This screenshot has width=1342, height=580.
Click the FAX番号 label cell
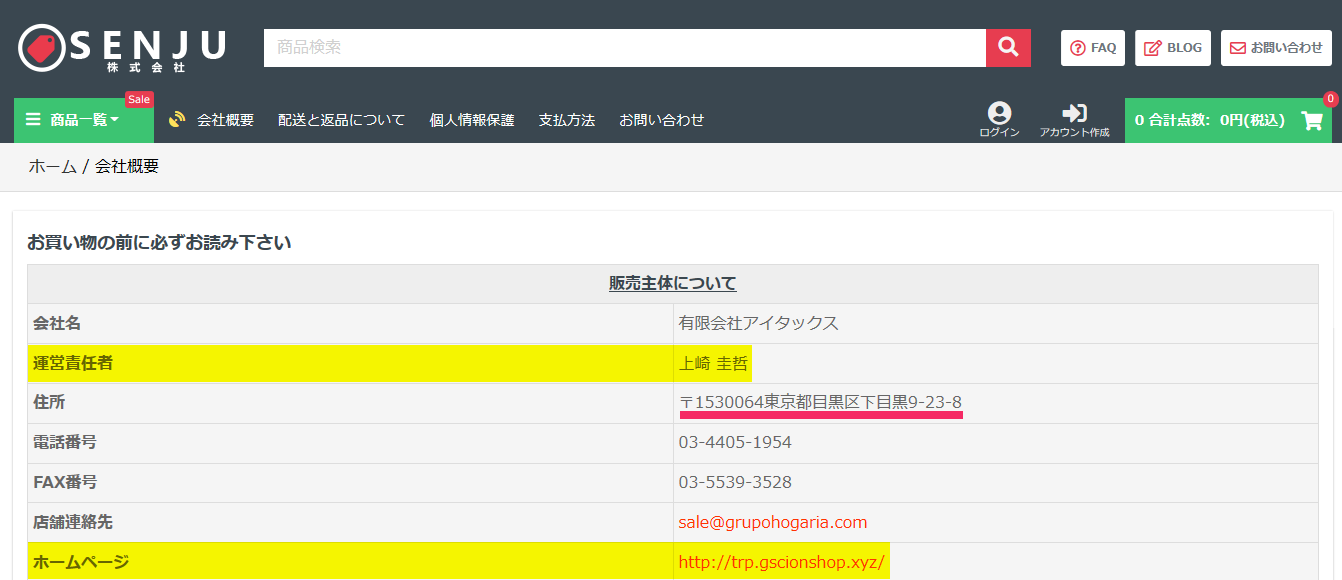pyautogui.click(x=350, y=482)
